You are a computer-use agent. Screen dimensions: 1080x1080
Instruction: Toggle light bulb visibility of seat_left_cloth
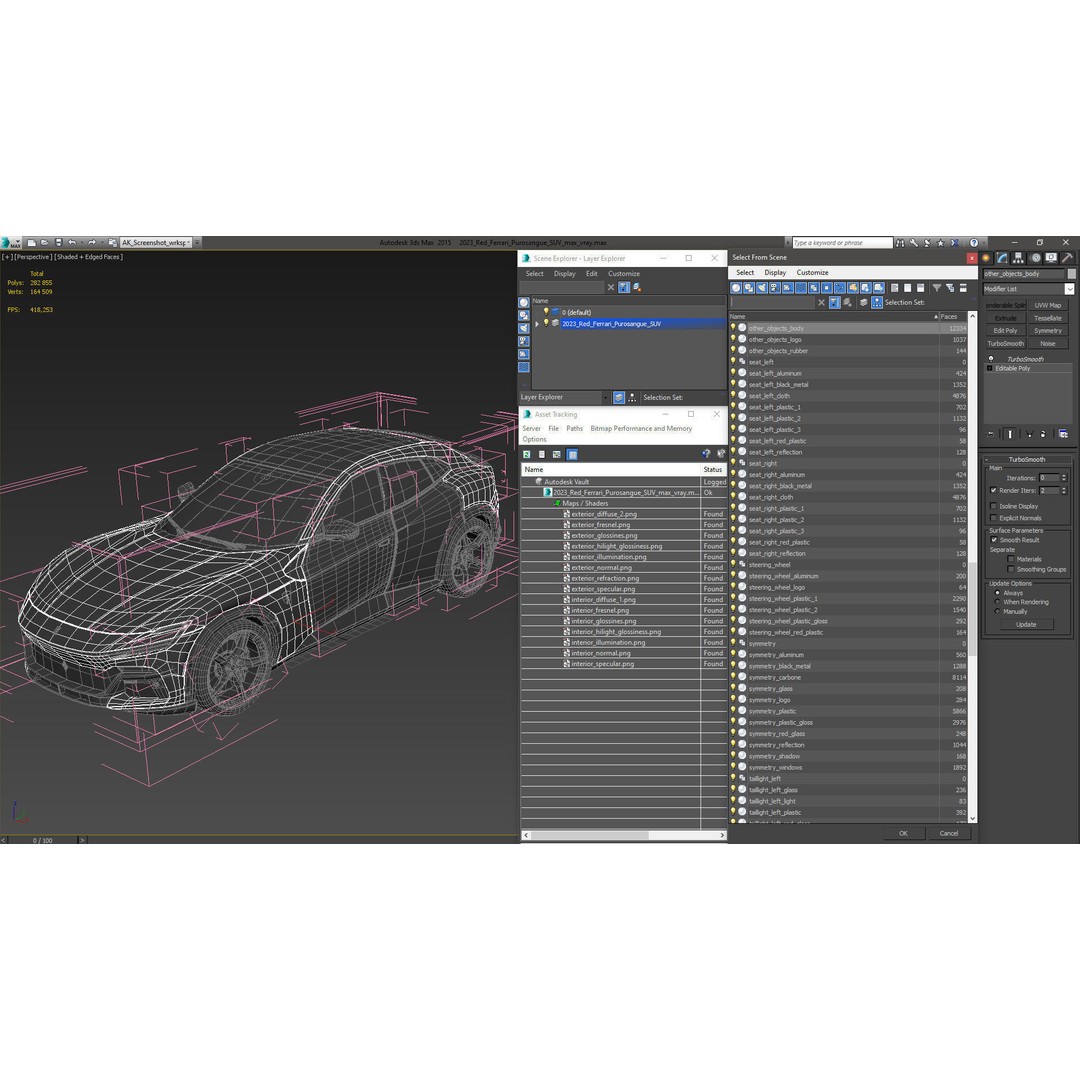733,395
